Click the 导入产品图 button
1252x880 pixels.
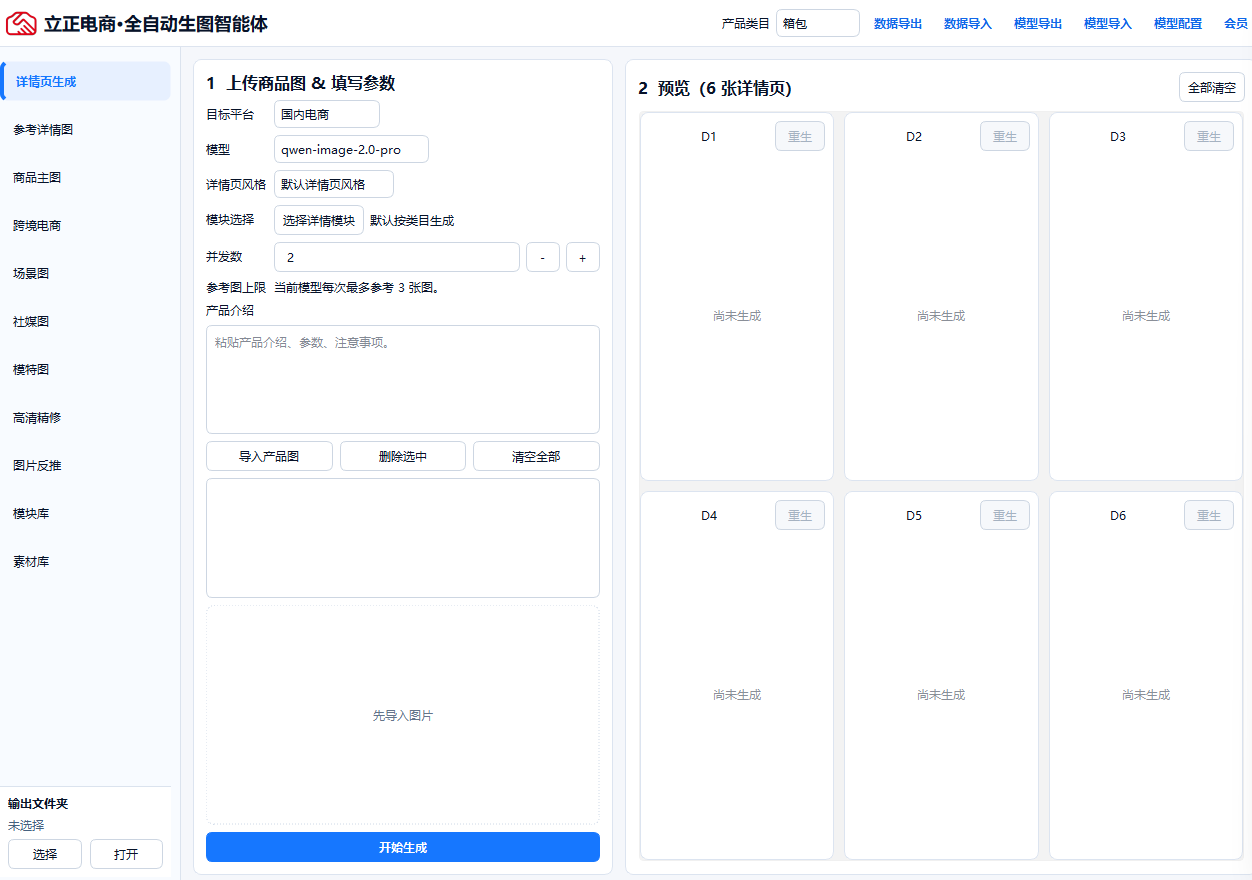[x=269, y=456]
